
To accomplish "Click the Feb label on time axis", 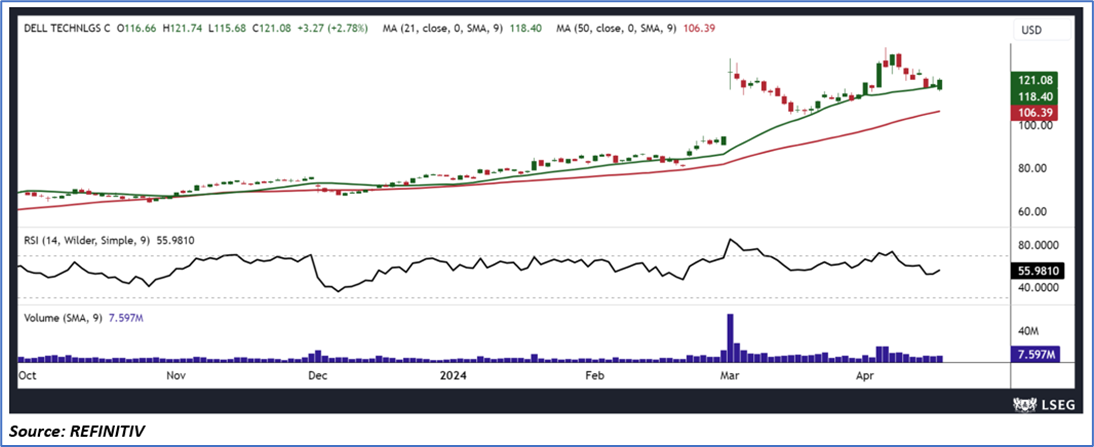I will (593, 376).
